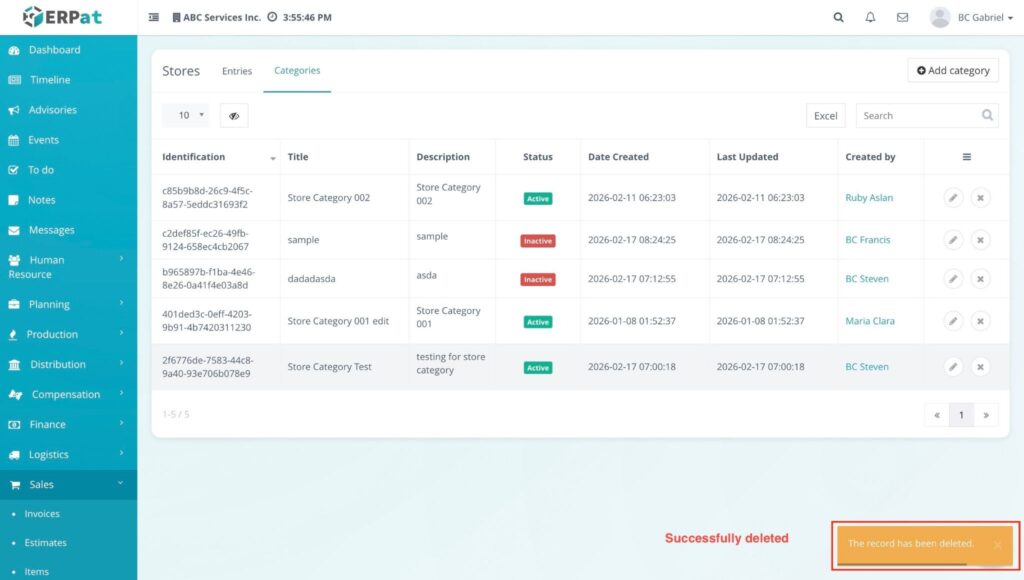
Task: Open the mail envelope icon
Action: point(902,17)
